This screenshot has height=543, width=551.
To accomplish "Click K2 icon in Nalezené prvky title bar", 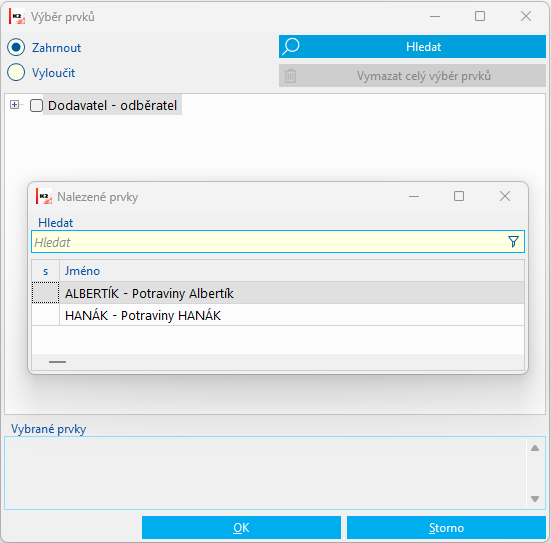I will tap(44, 196).
